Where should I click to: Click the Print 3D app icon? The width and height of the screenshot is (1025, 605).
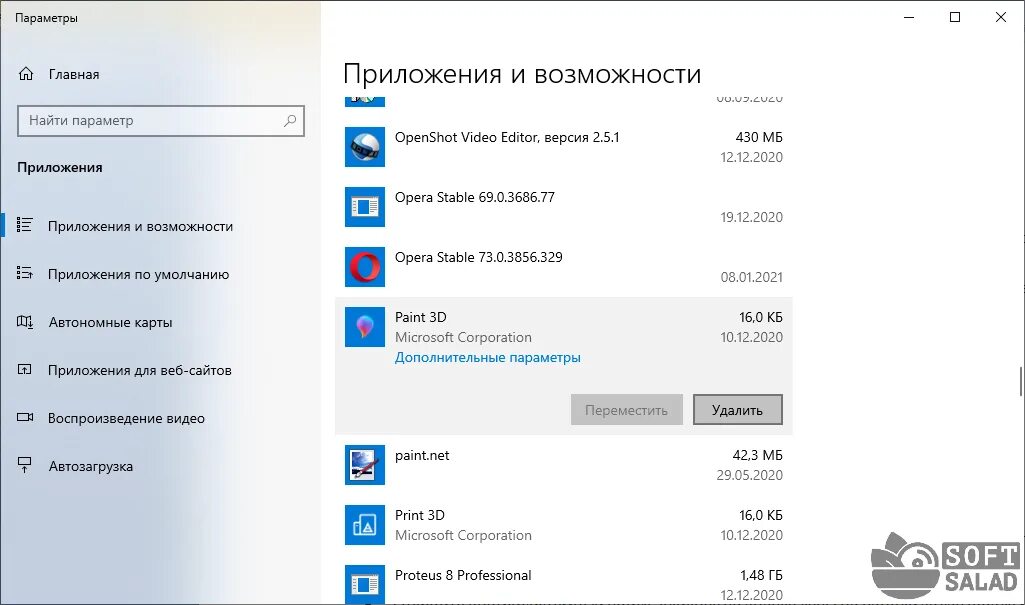pyautogui.click(x=365, y=525)
